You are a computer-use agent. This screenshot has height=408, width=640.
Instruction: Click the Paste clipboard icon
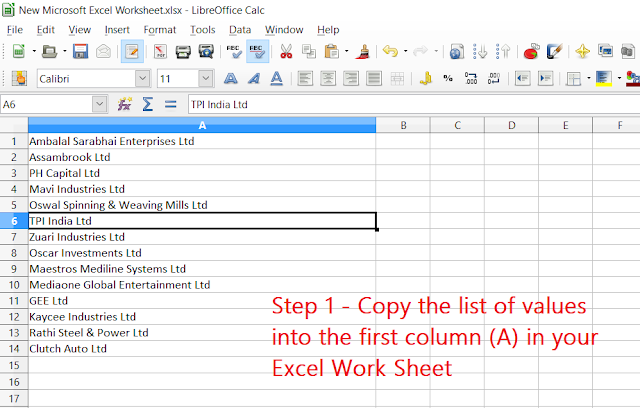pos(331,52)
